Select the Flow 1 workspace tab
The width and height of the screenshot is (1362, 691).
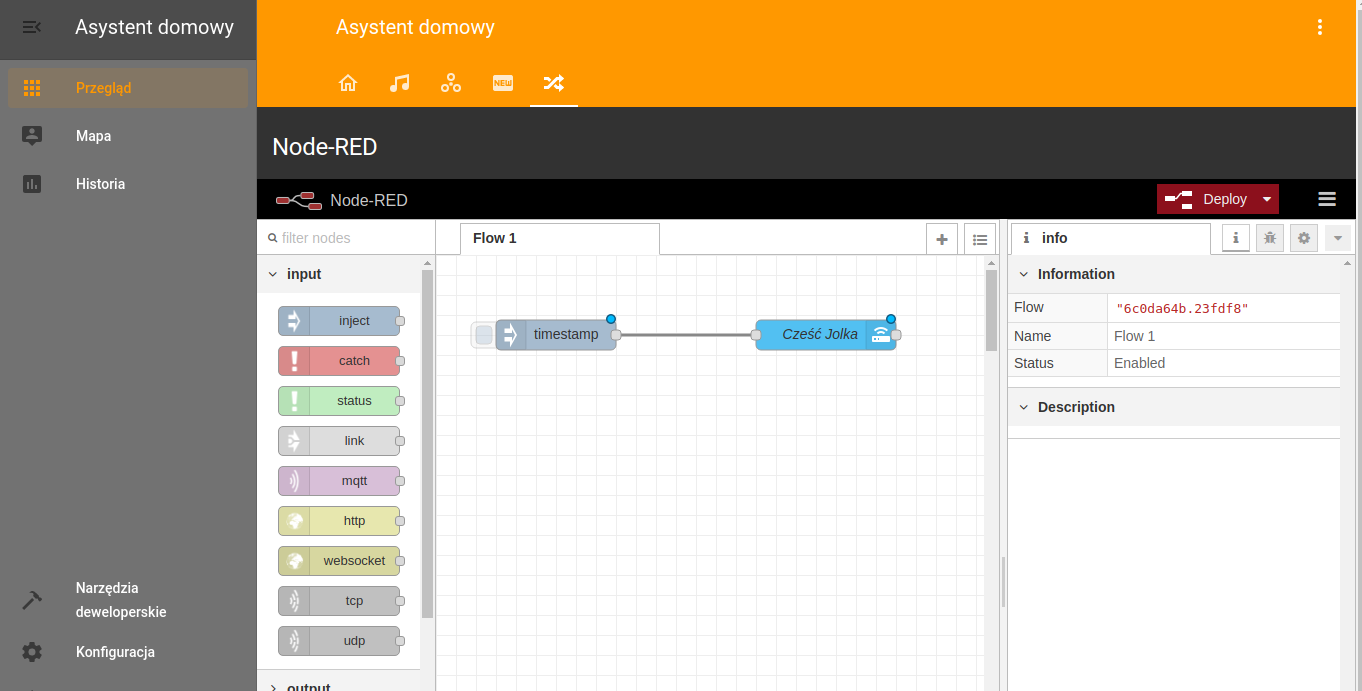[x=560, y=238]
